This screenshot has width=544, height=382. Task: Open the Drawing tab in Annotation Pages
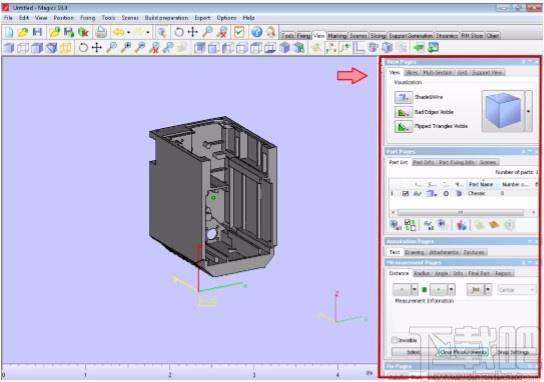coord(414,252)
